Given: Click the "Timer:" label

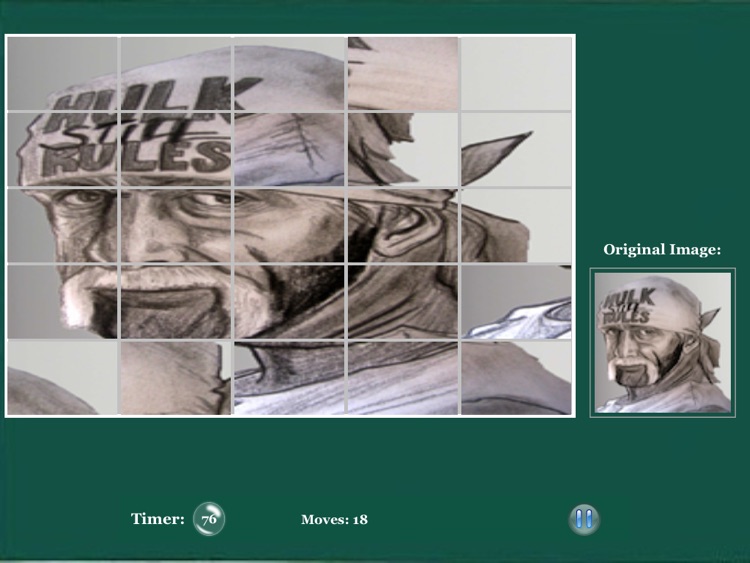Looking at the screenshot, I should click(158, 519).
